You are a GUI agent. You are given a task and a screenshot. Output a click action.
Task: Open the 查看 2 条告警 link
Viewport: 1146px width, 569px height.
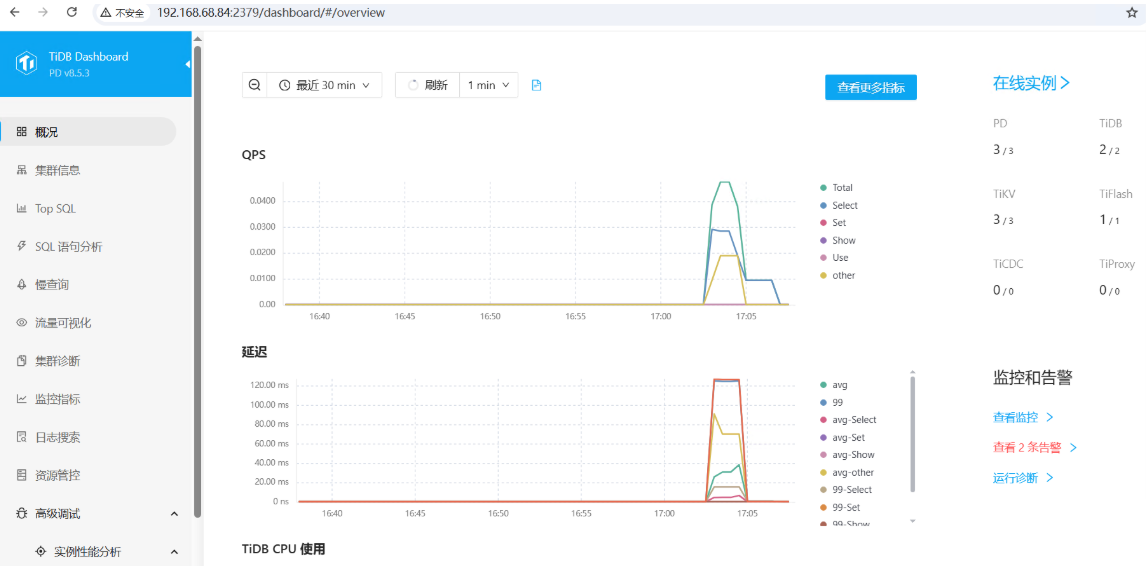tap(1027, 448)
